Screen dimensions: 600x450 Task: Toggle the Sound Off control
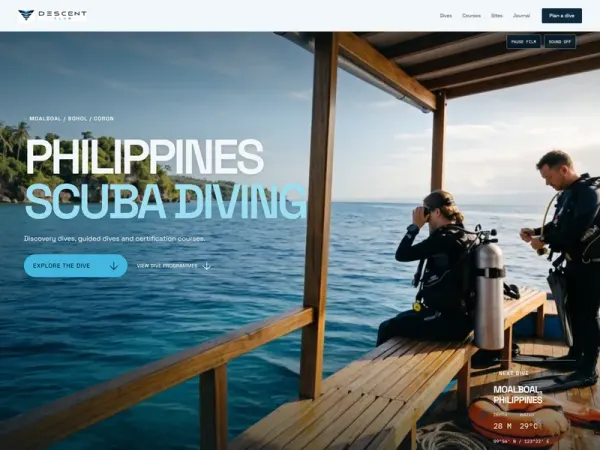point(560,42)
